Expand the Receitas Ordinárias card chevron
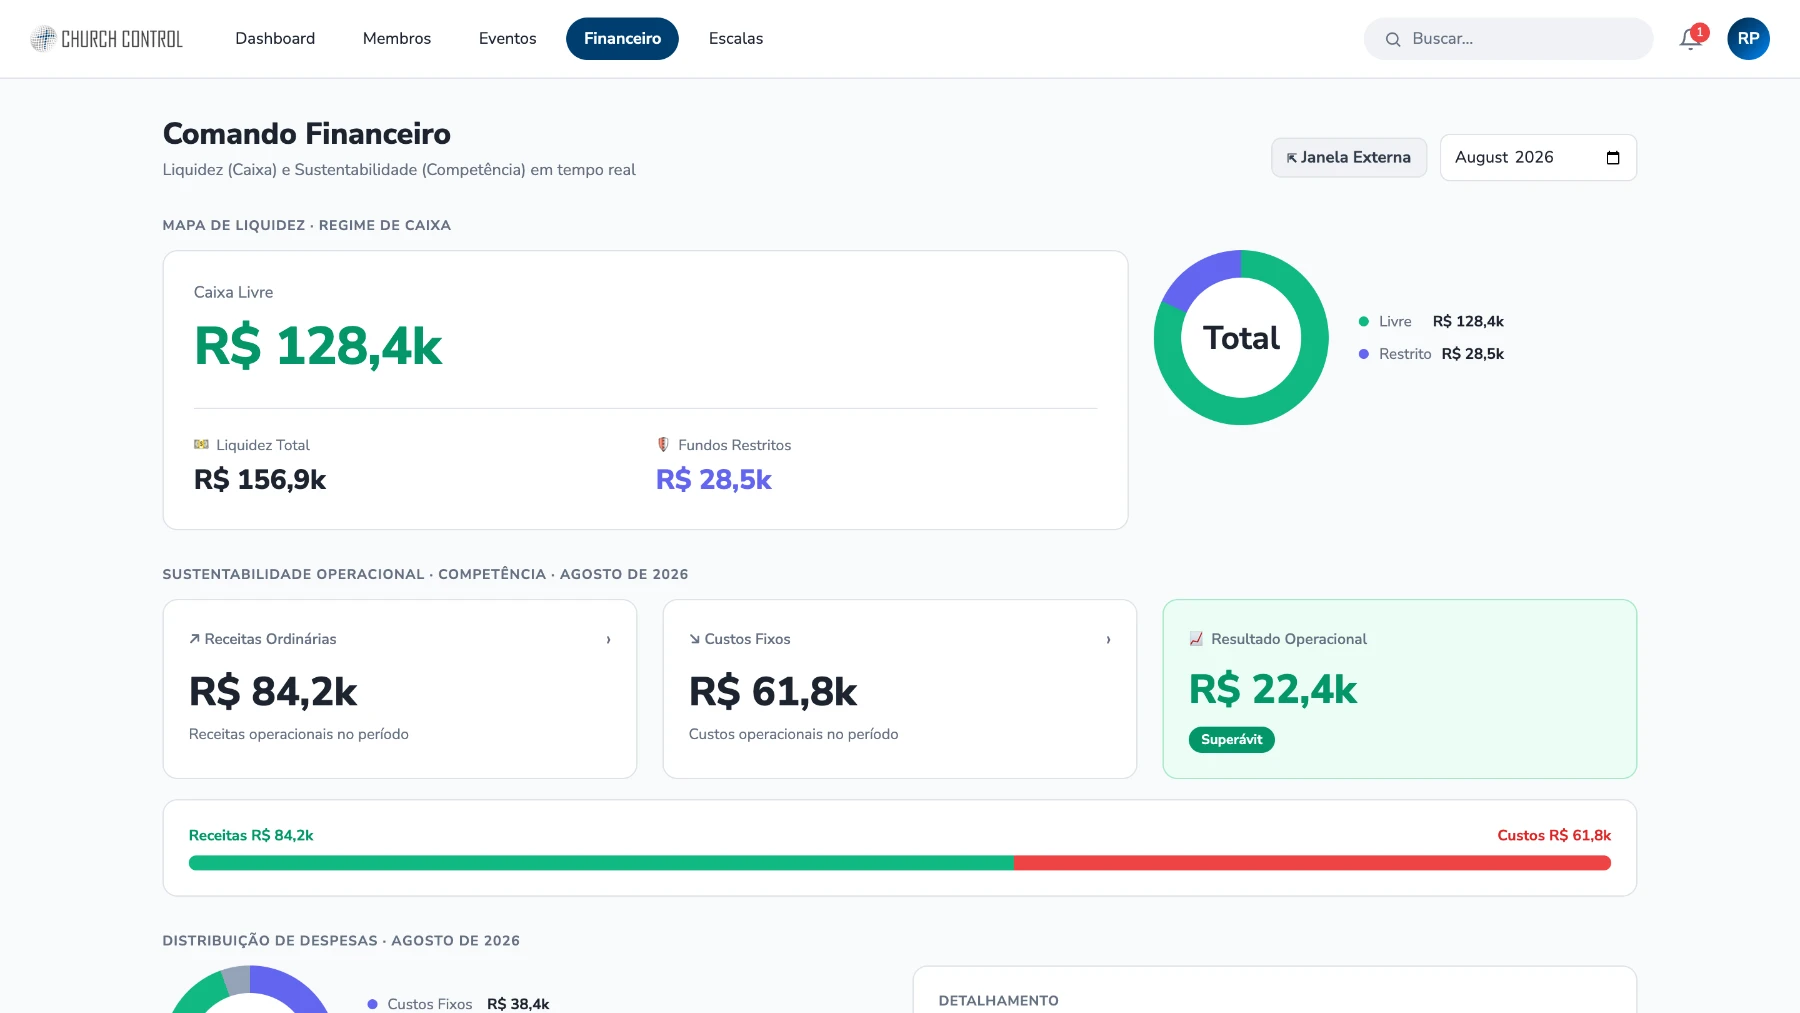Screen dimensions: 1800x1013 click(608, 639)
